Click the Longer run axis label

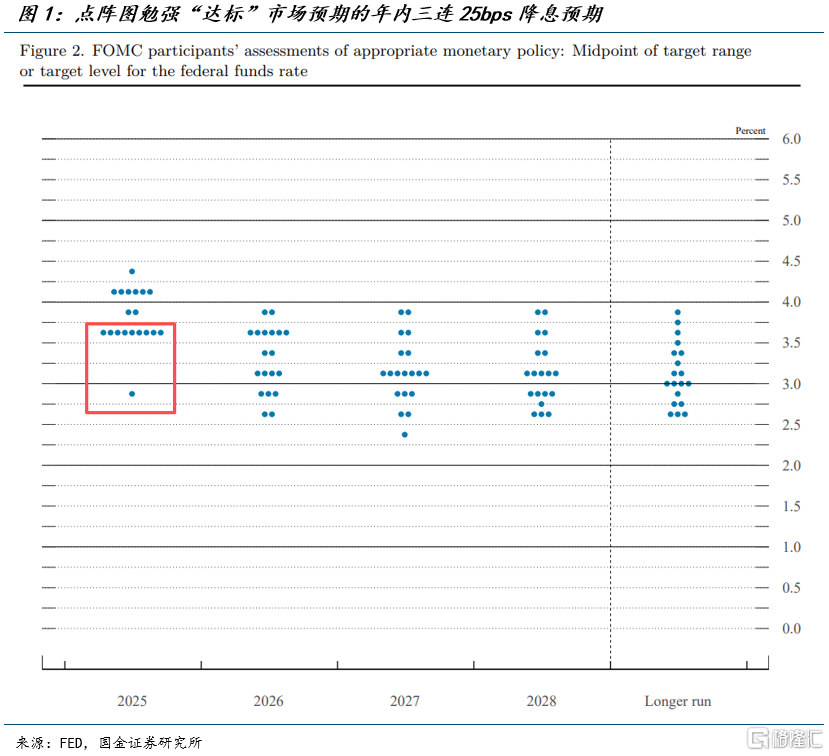click(x=677, y=701)
